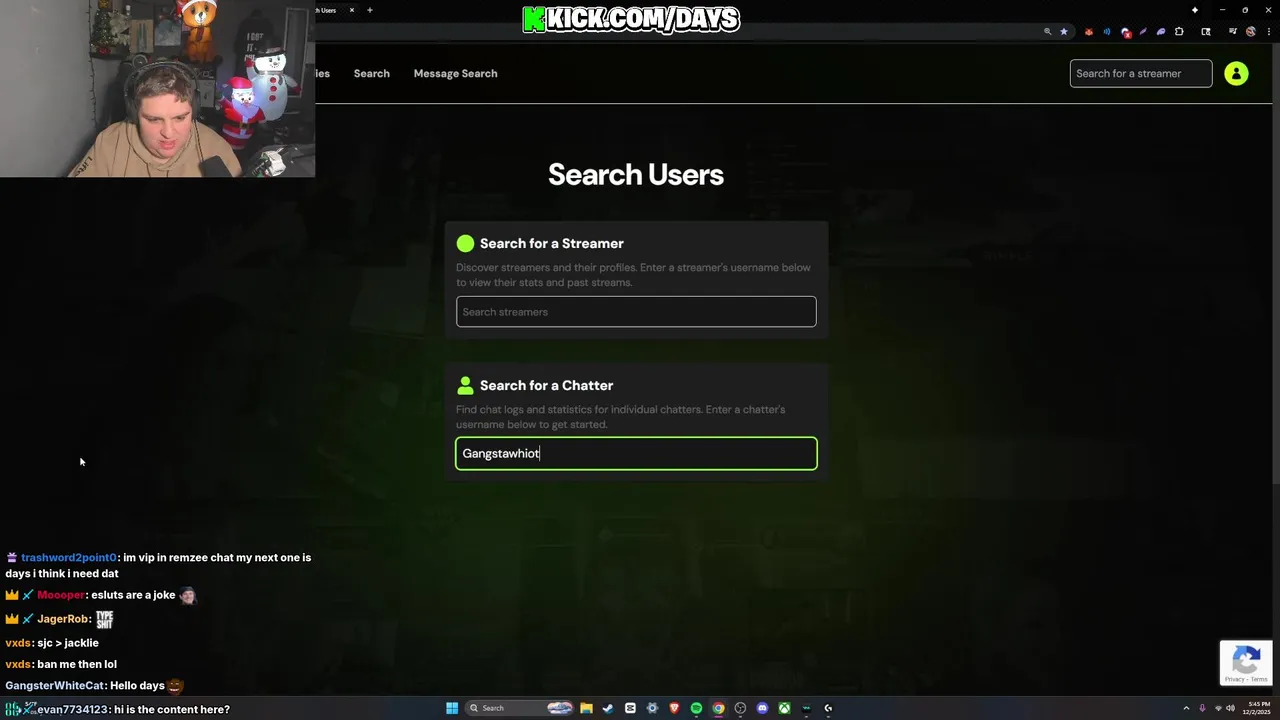Image resolution: width=1280 pixels, height=720 pixels.
Task: Focus the header 'Search for a streamer' field
Action: 1141,73
